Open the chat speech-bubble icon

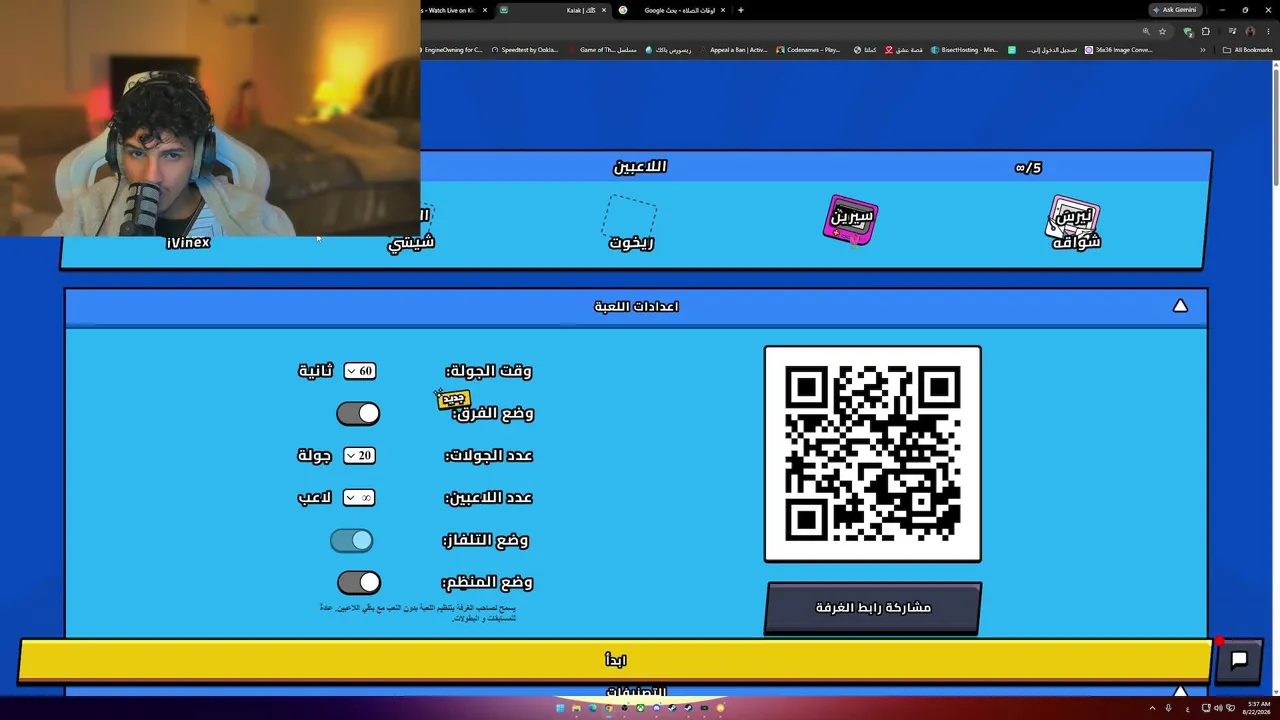point(1238,660)
